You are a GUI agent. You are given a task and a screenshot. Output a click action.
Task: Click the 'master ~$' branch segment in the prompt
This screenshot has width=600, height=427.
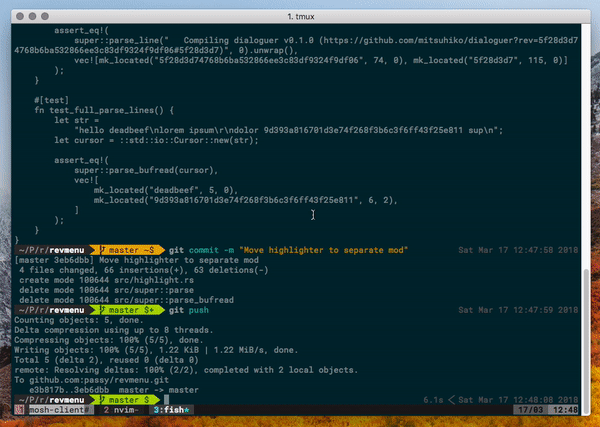(x=128, y=250)
